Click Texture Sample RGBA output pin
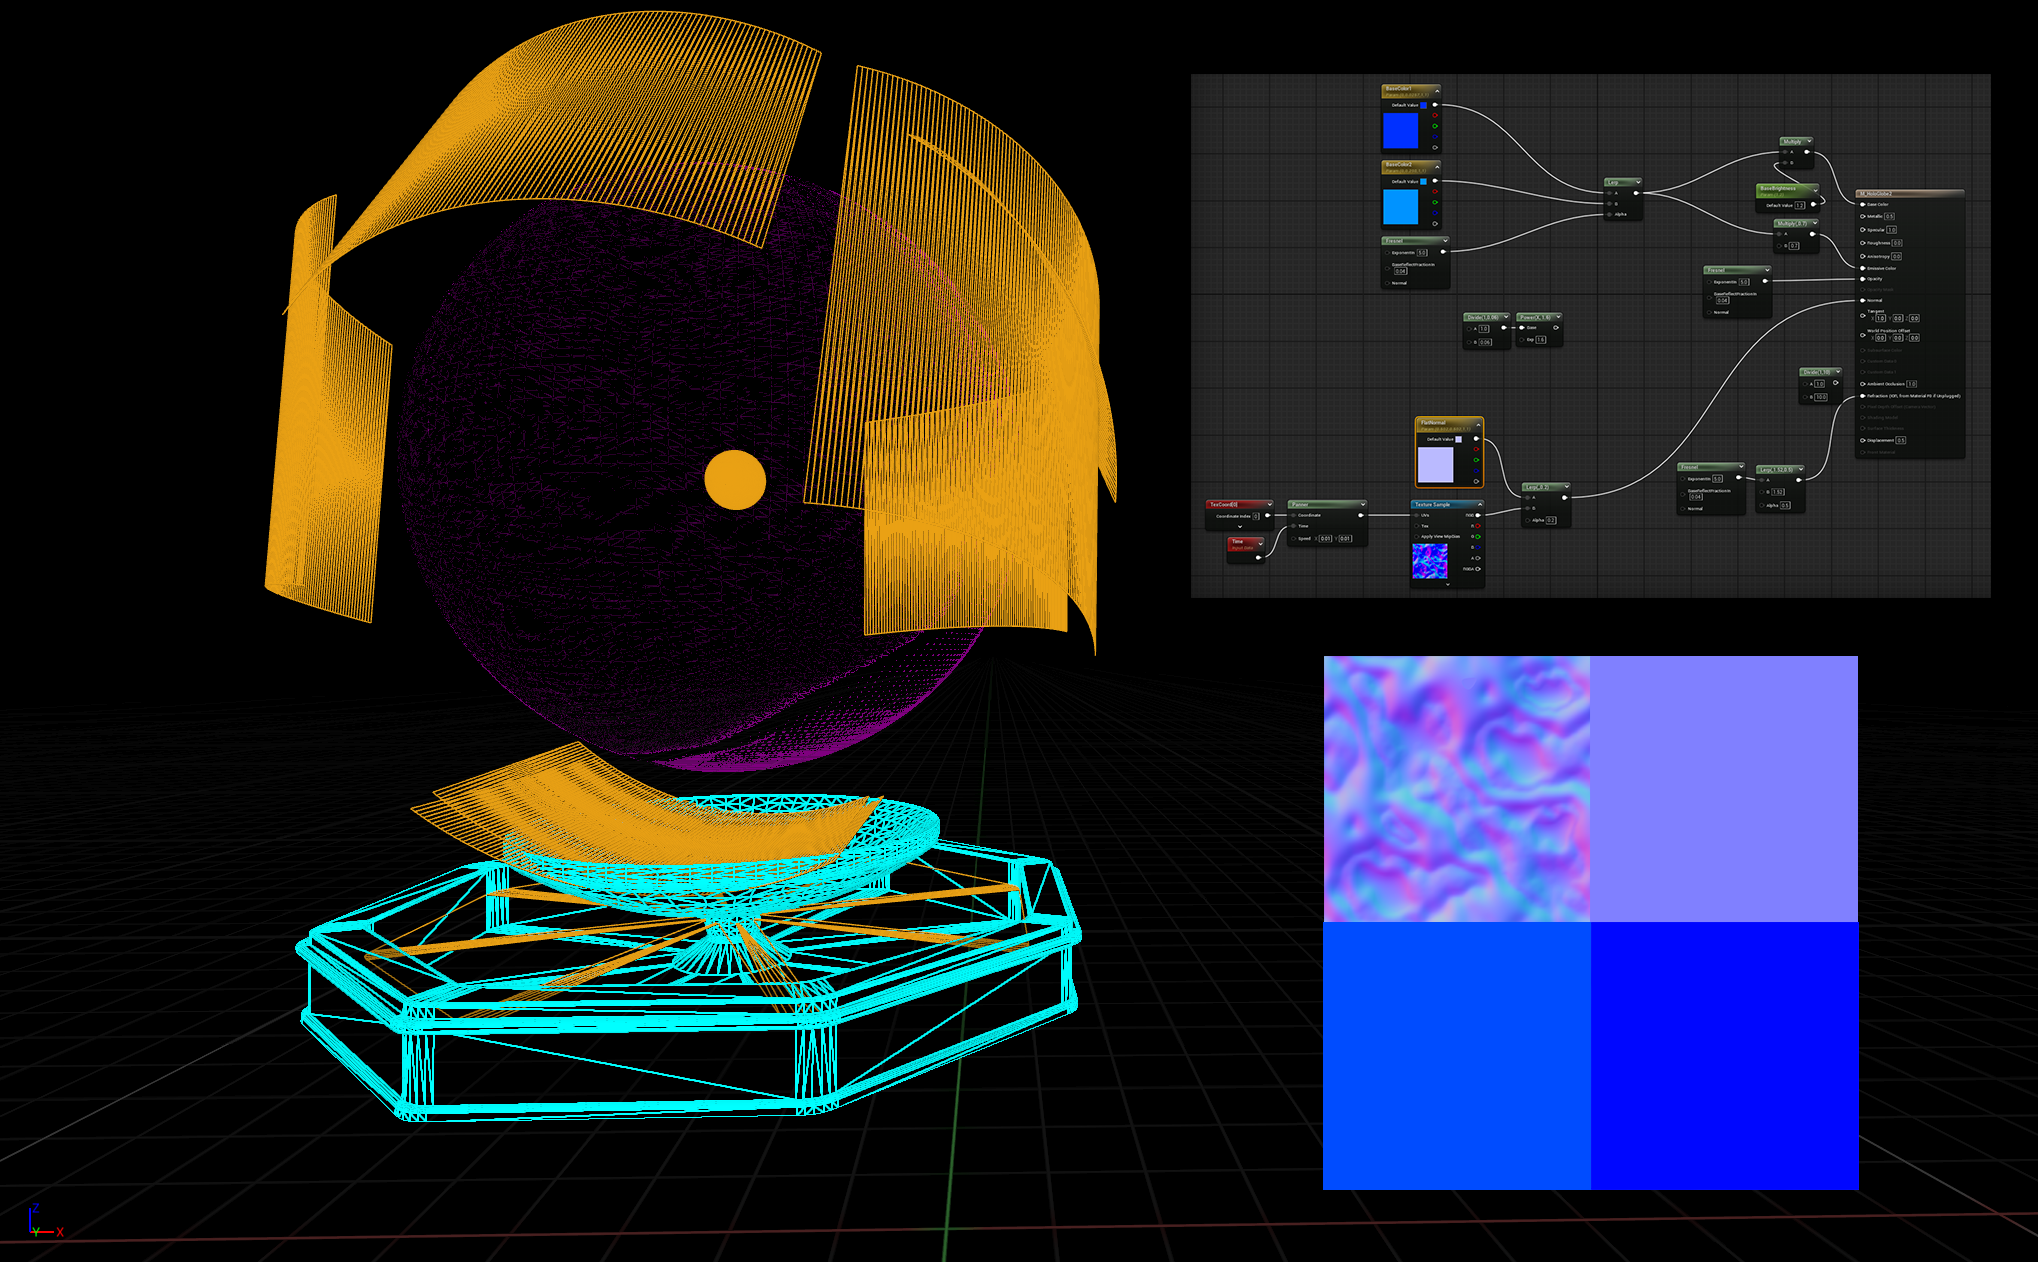Screen dimensions: 2038x1262 [1478, 569]
